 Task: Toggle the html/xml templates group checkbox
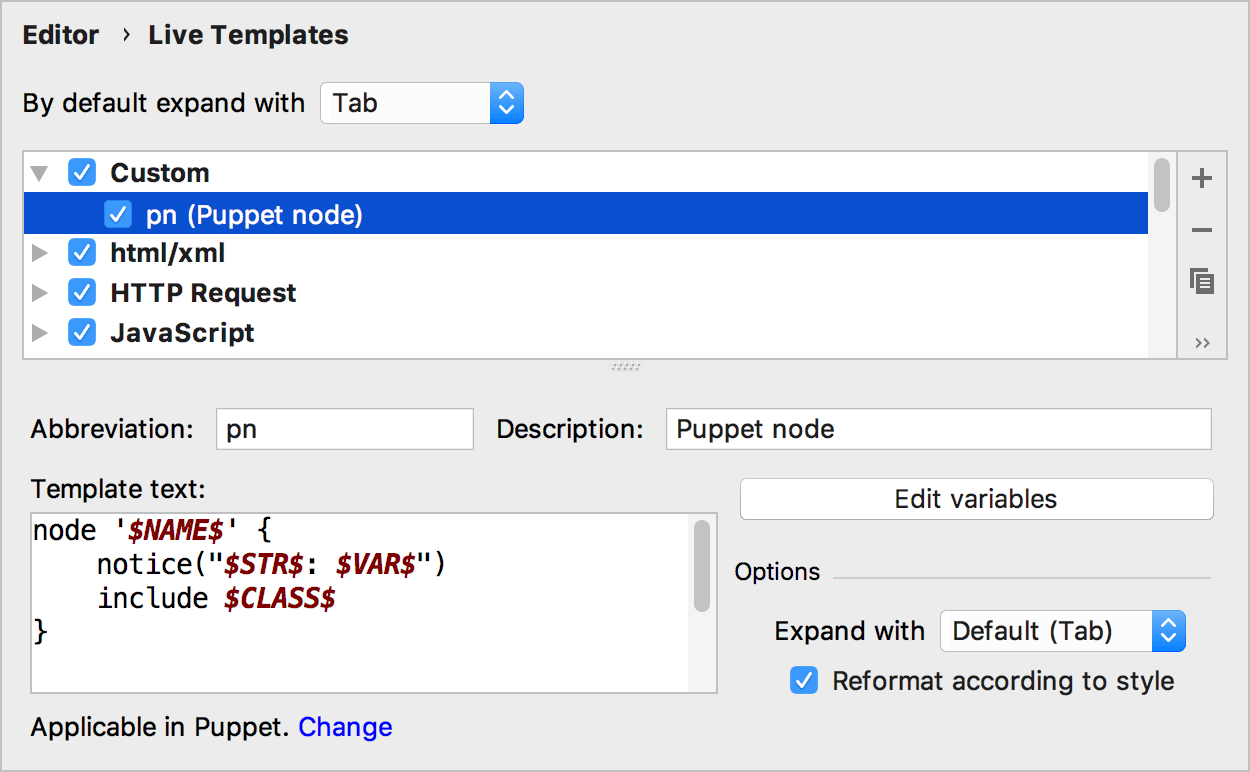click(81, 252)
